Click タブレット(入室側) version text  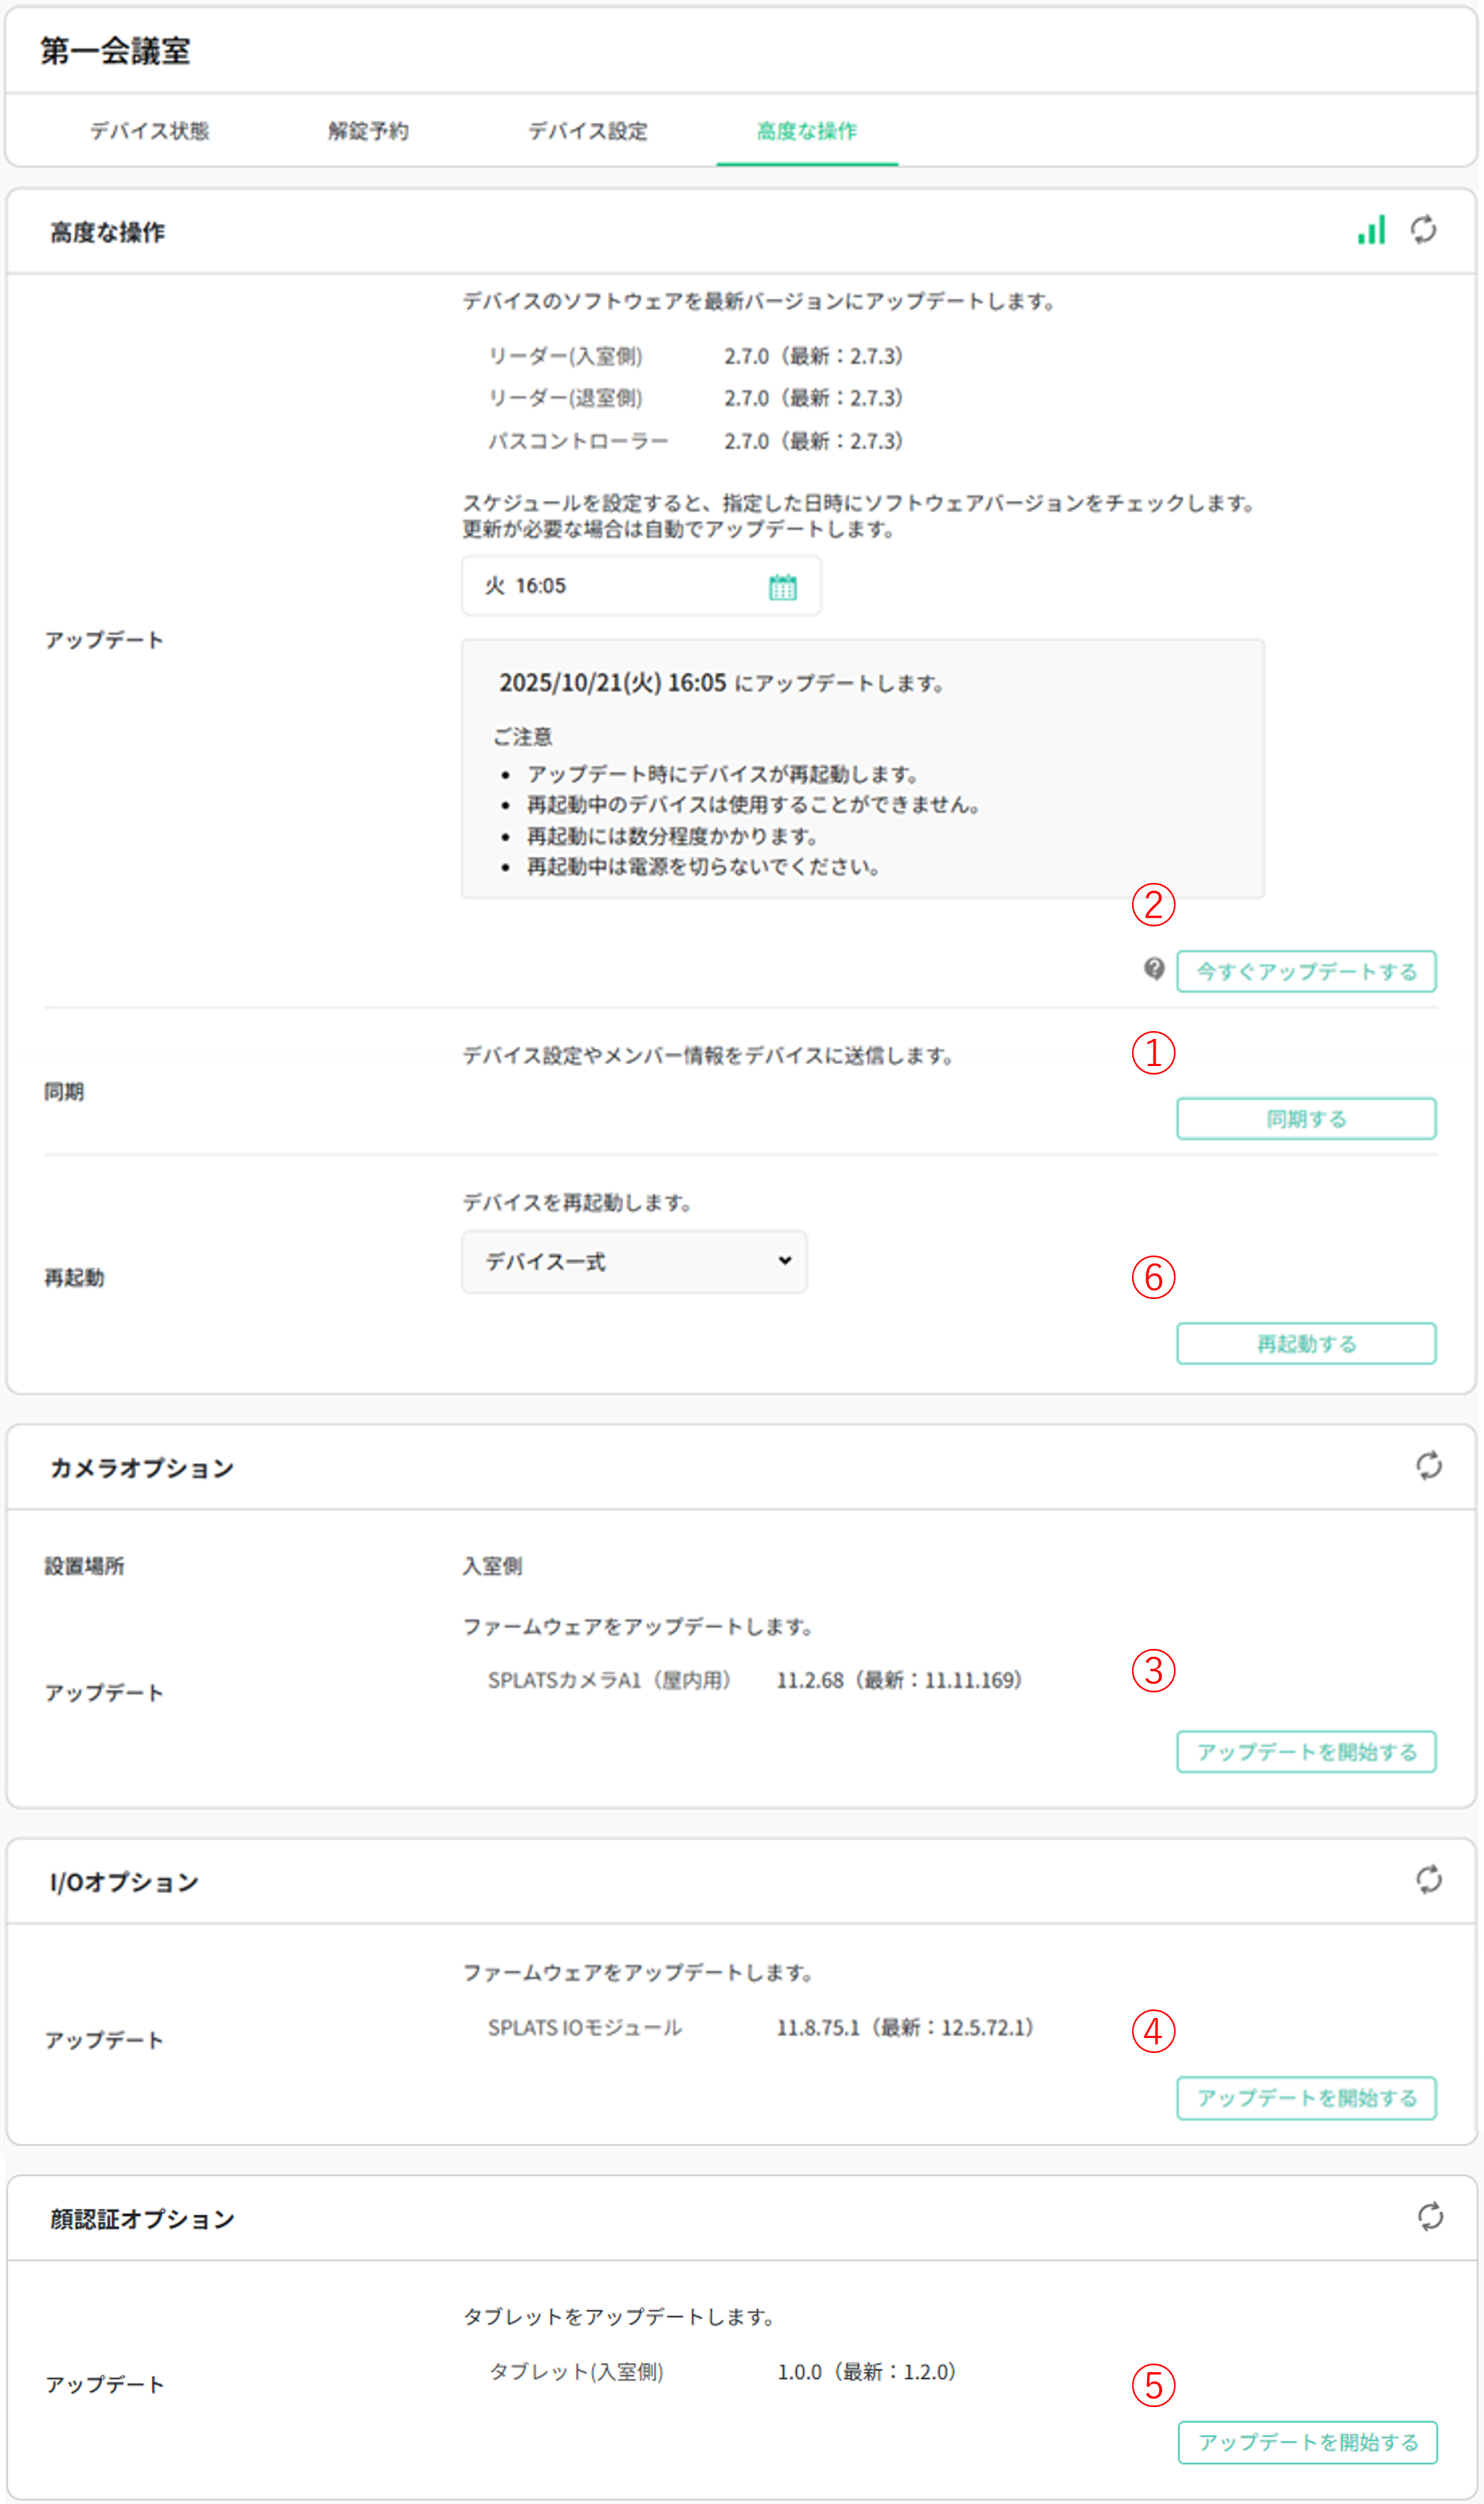click(x=576, y=2371)
